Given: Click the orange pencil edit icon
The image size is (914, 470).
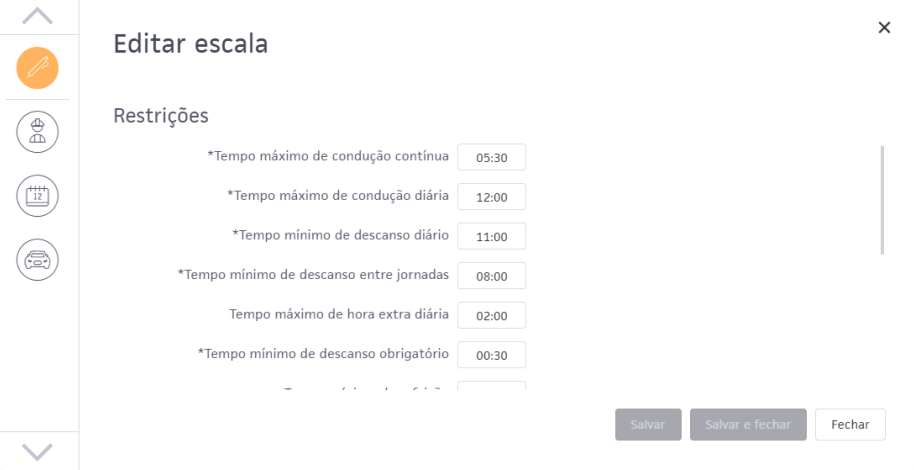Looking at the screenshot, I should 37,68.
